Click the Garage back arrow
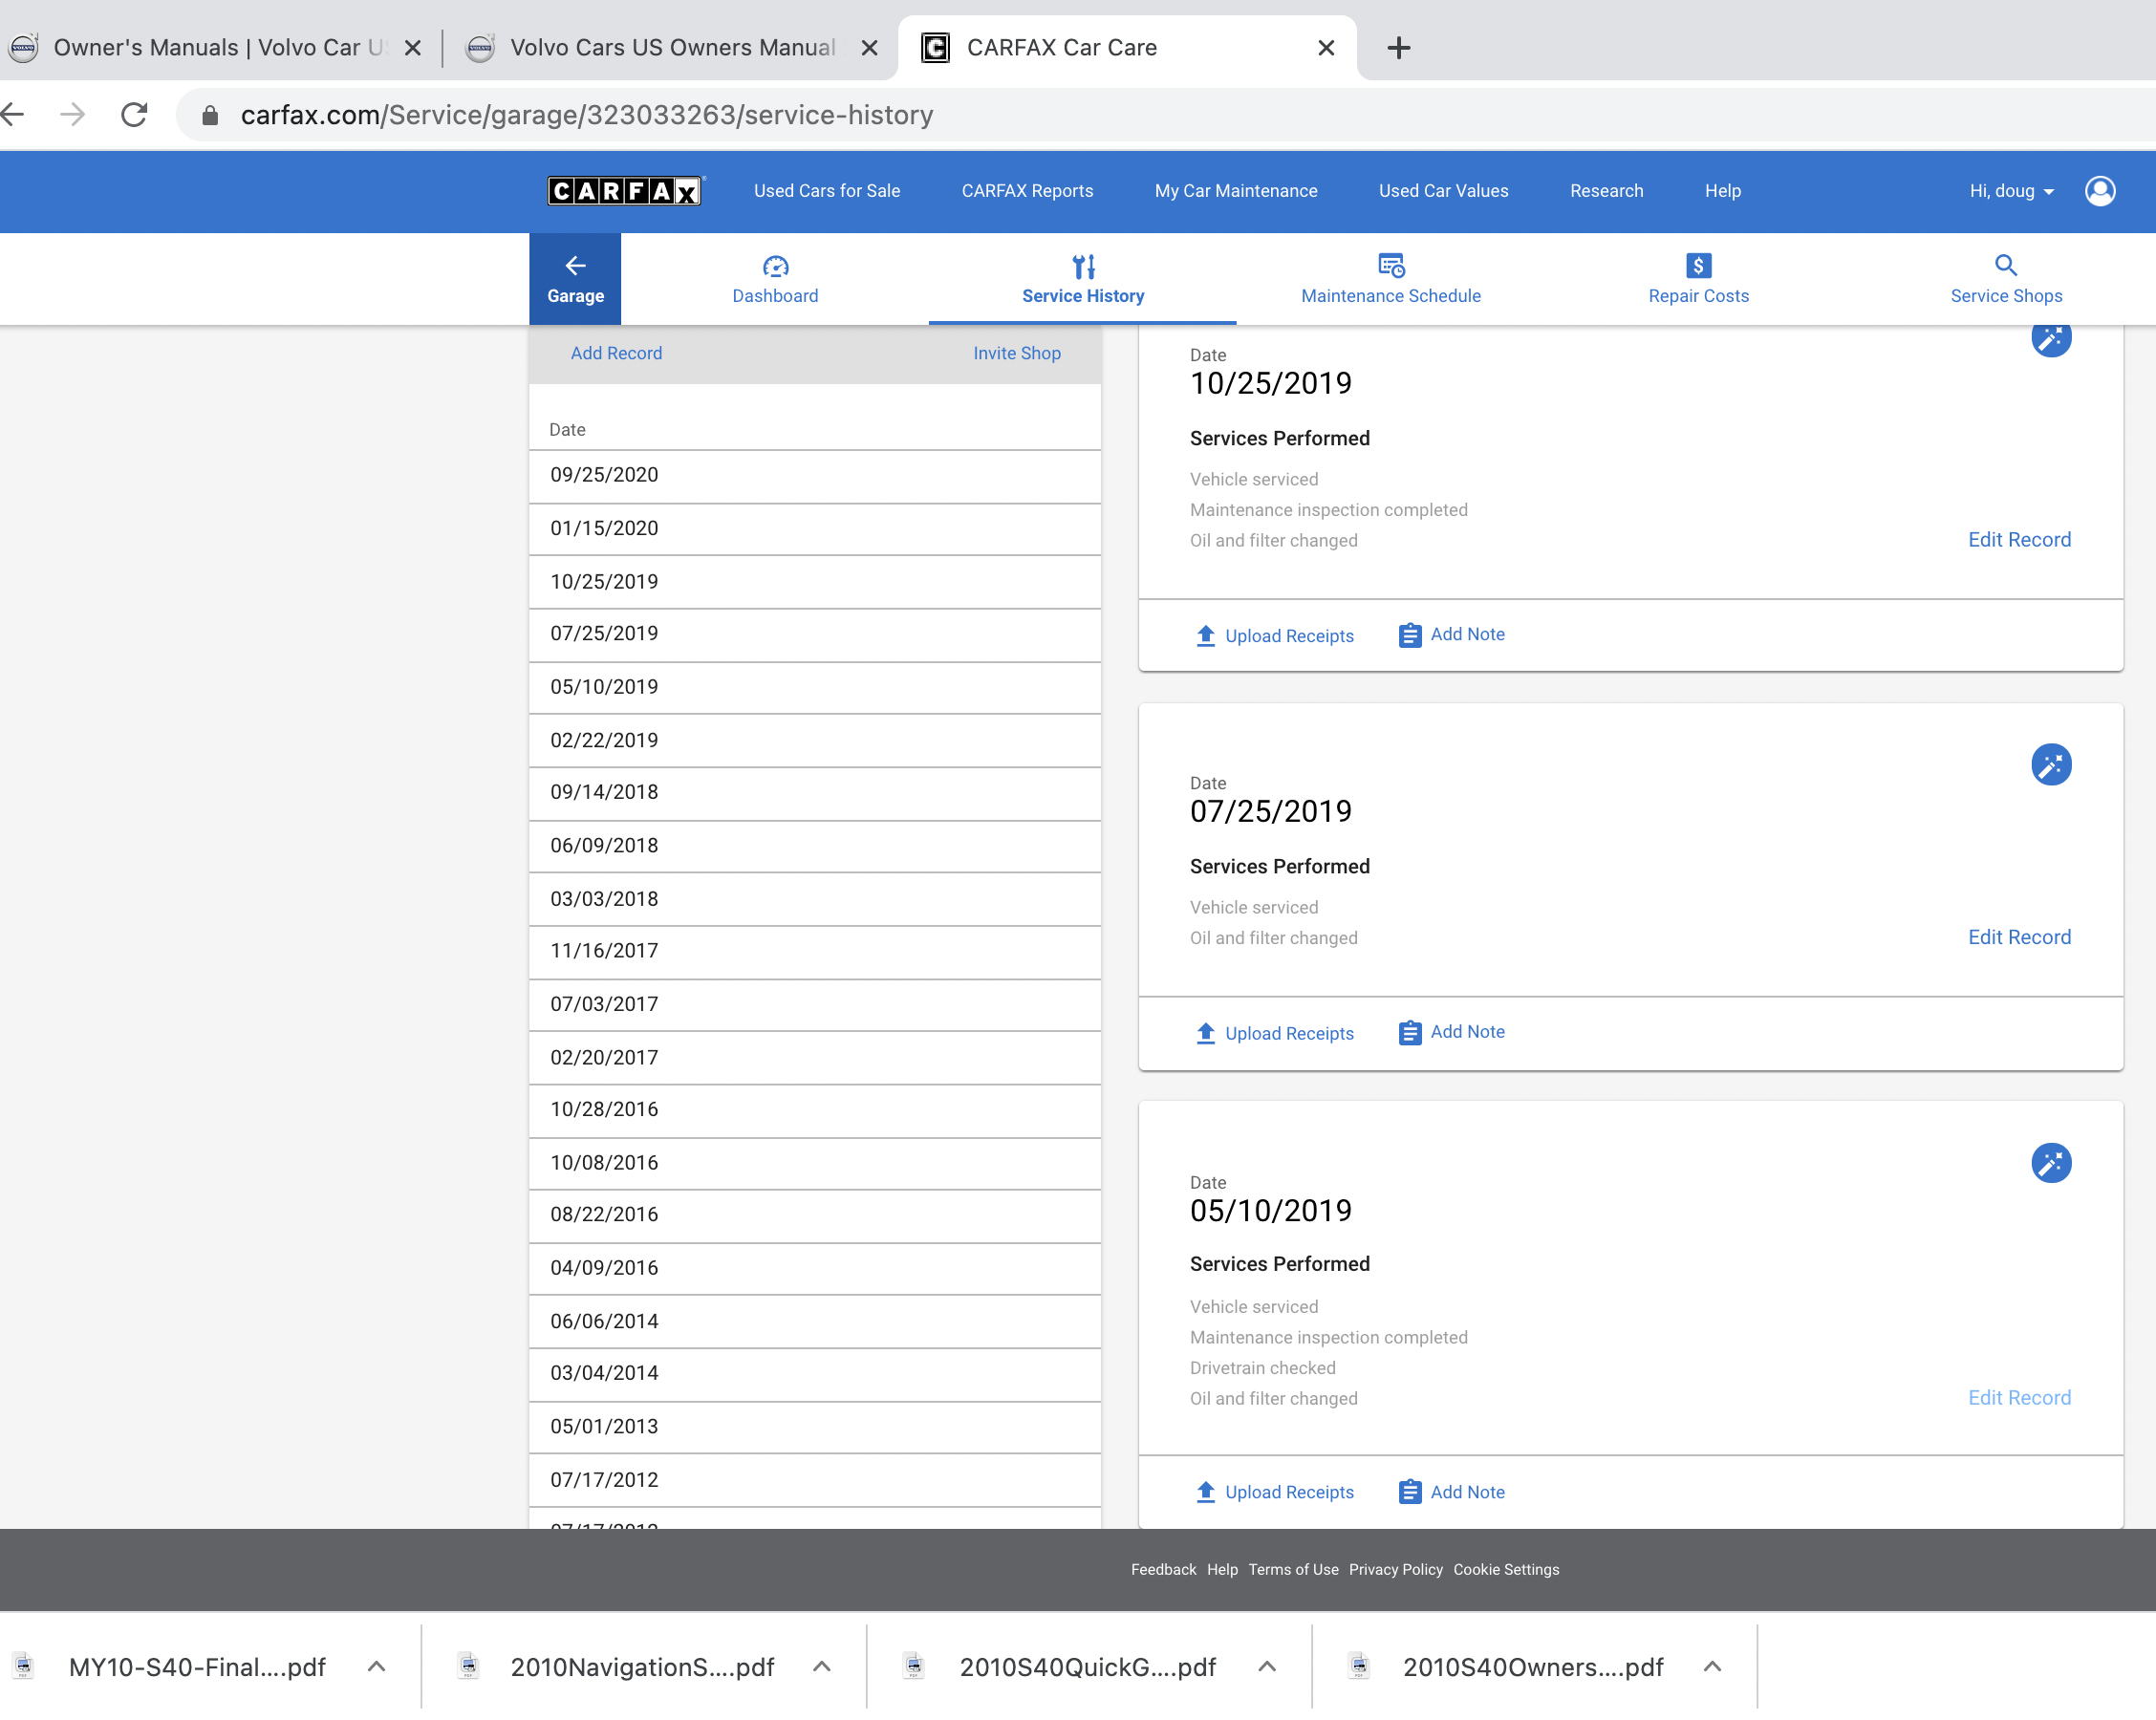This screenshot has width=2156, height=1720. click(575, 265)
